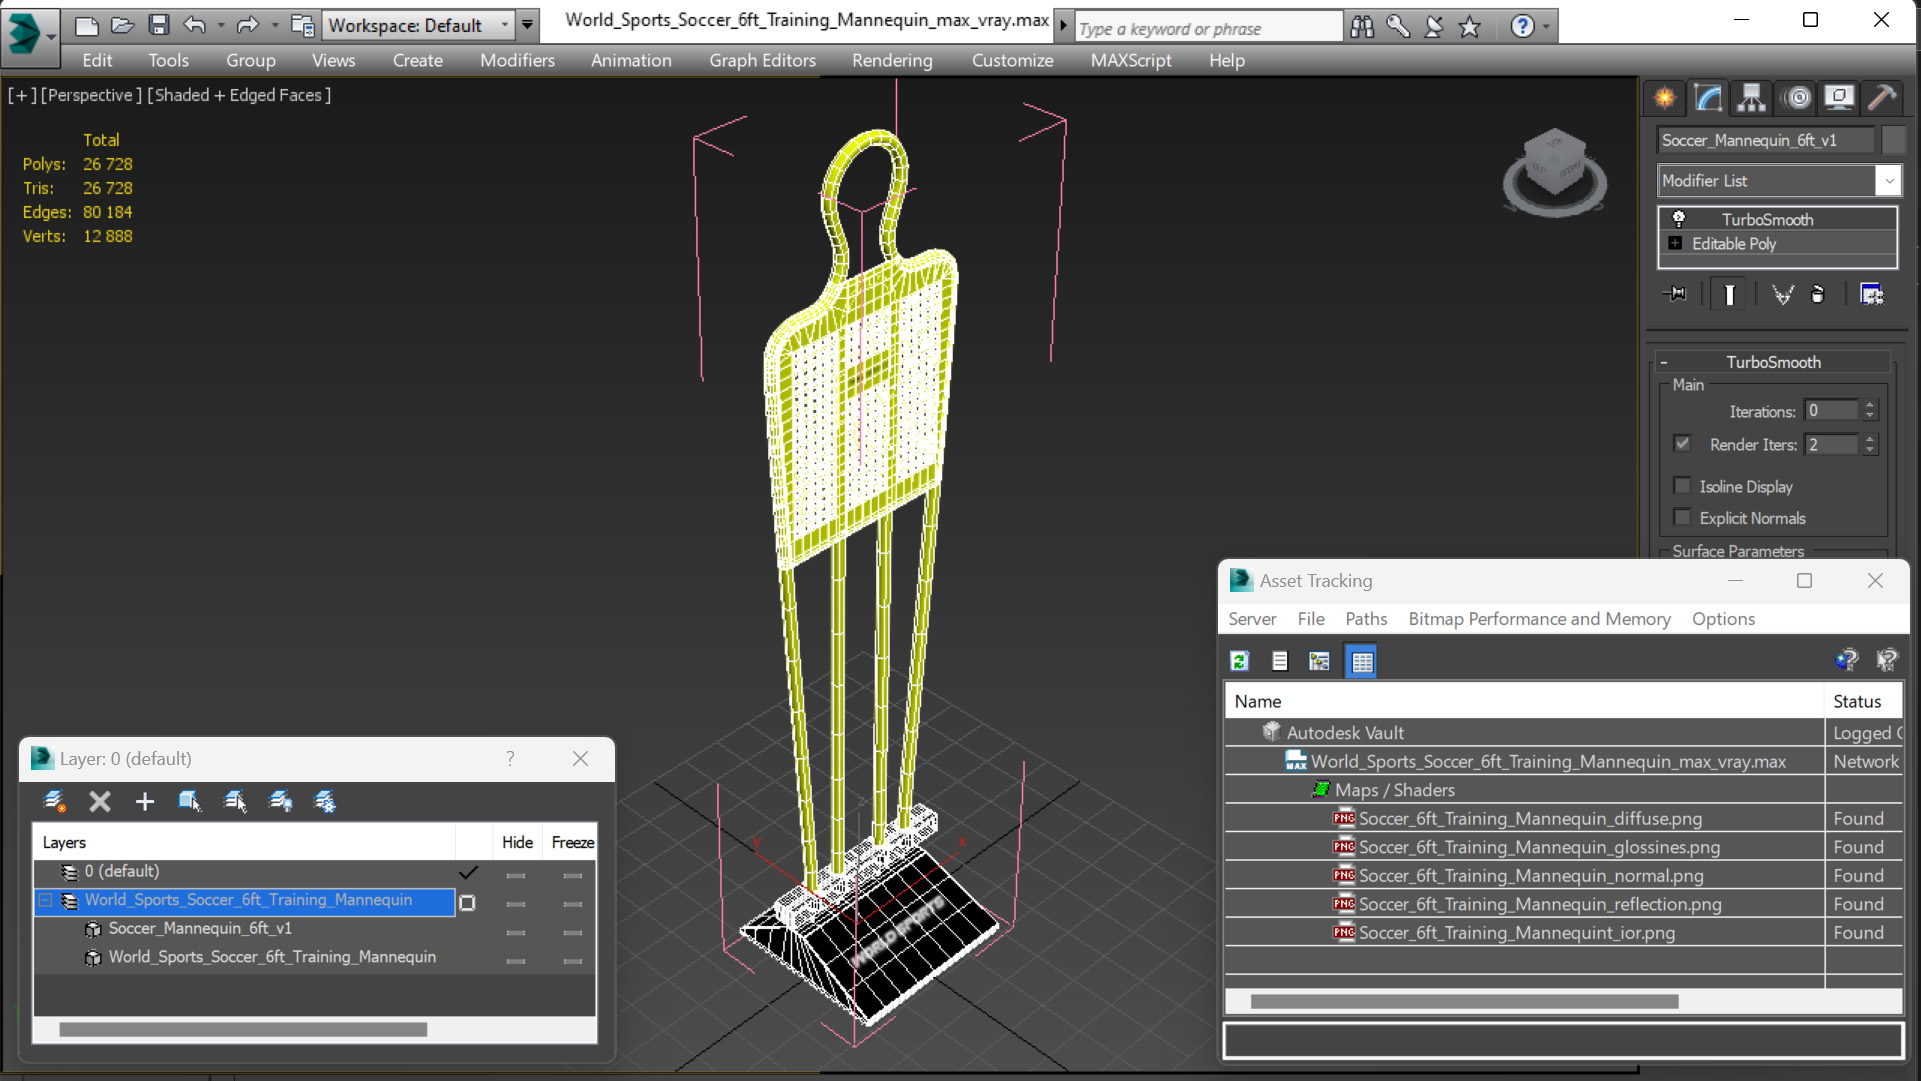Open the Modifiers menu
This screenshot has height=1081, width=1921.
(x=517, y=60)
